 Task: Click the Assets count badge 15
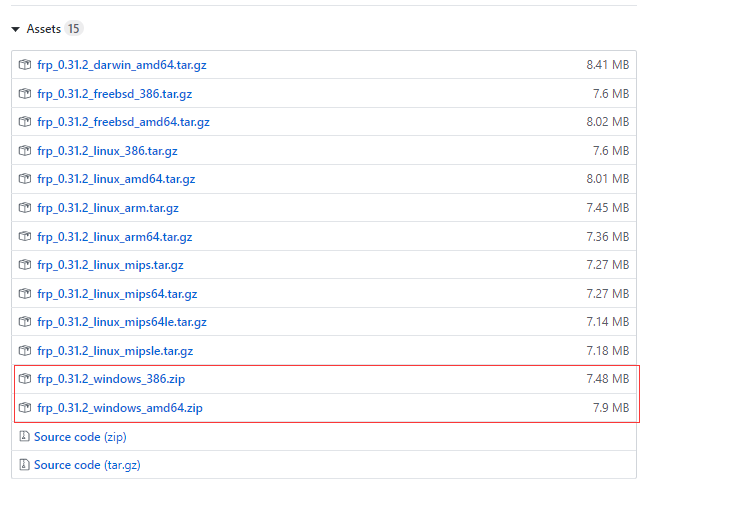[74, 29]
